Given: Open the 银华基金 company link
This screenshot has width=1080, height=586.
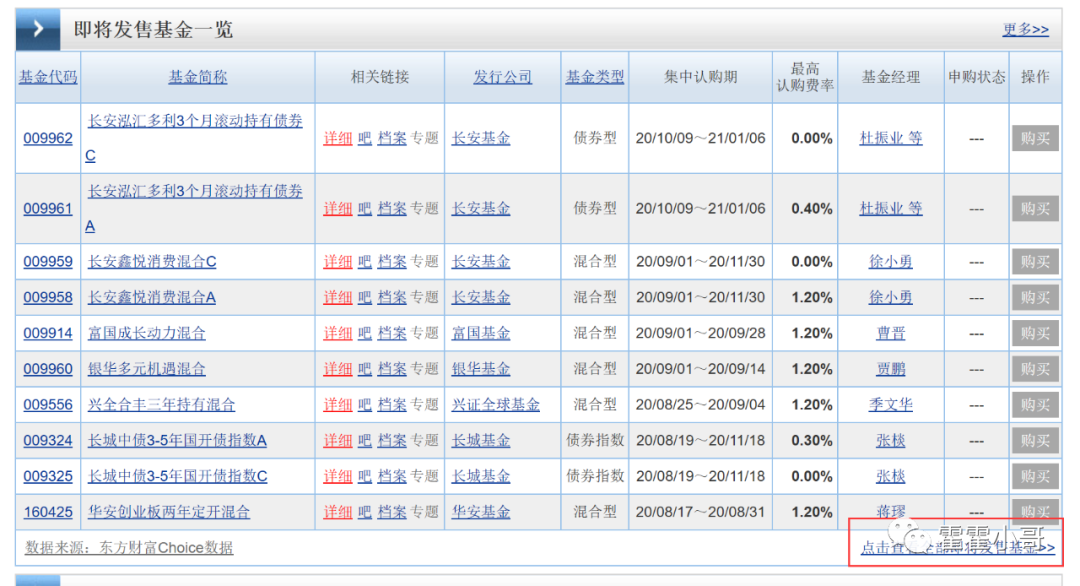Looking at the screenshot, I should 481,369.
